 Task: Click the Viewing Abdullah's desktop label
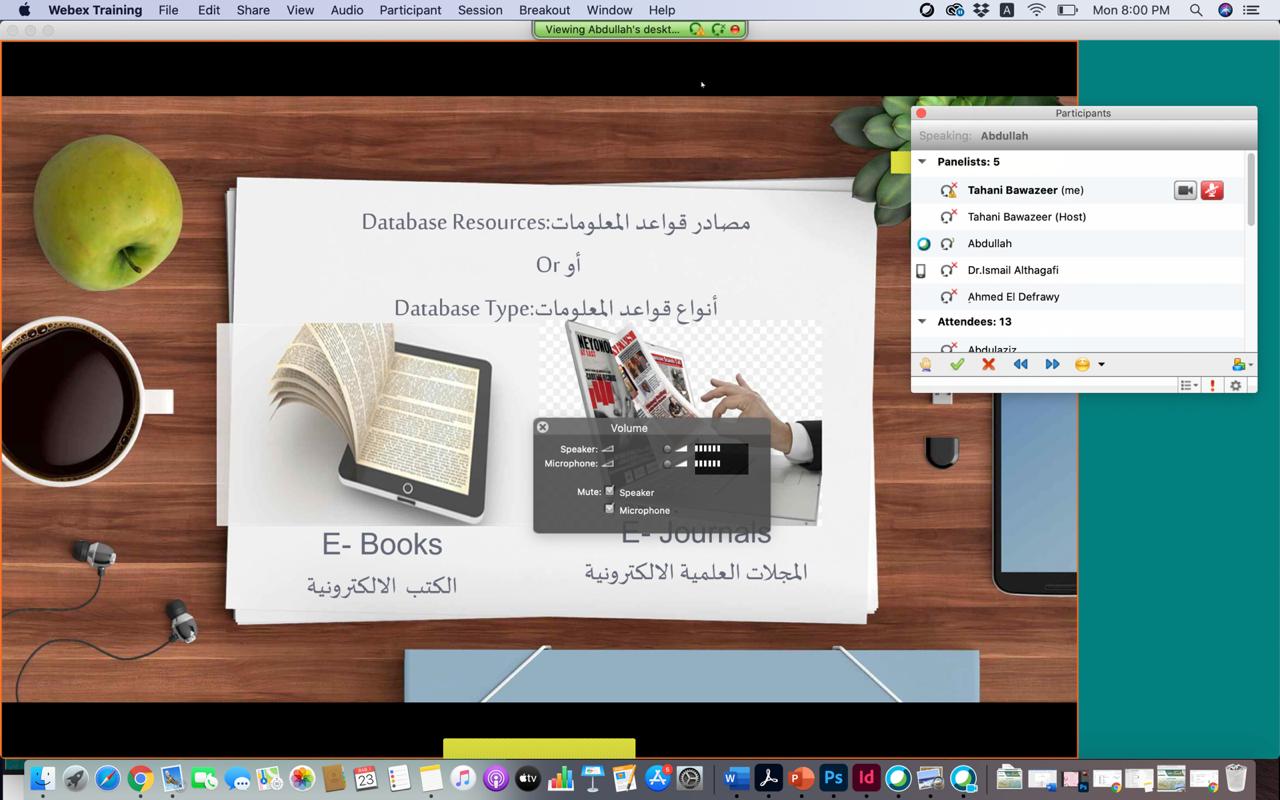click(x=612, y=29)
